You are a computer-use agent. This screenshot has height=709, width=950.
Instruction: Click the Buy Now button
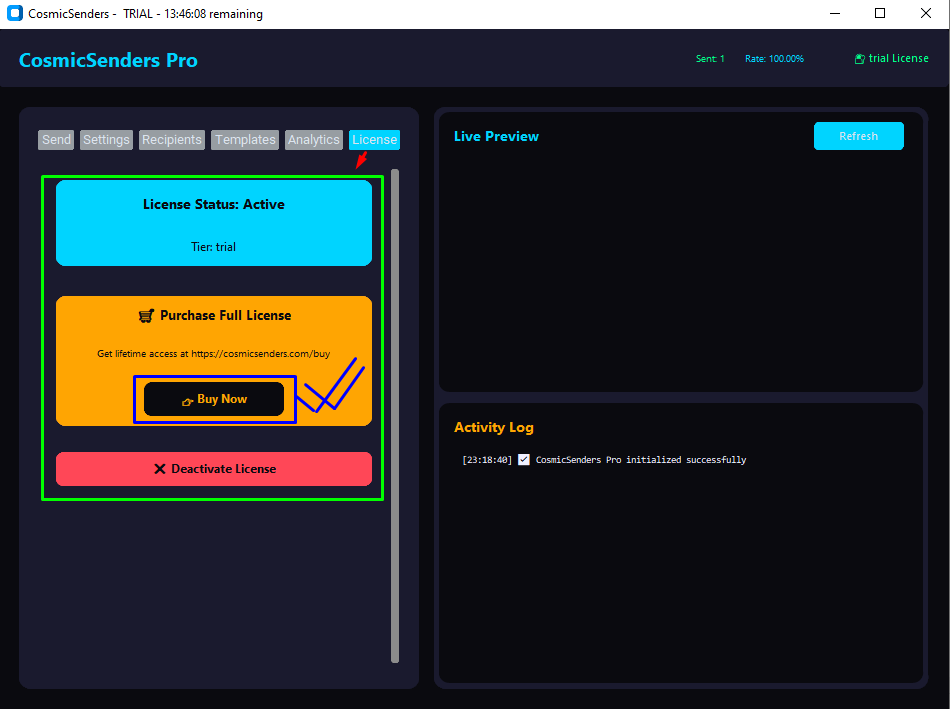click(214, 399)
